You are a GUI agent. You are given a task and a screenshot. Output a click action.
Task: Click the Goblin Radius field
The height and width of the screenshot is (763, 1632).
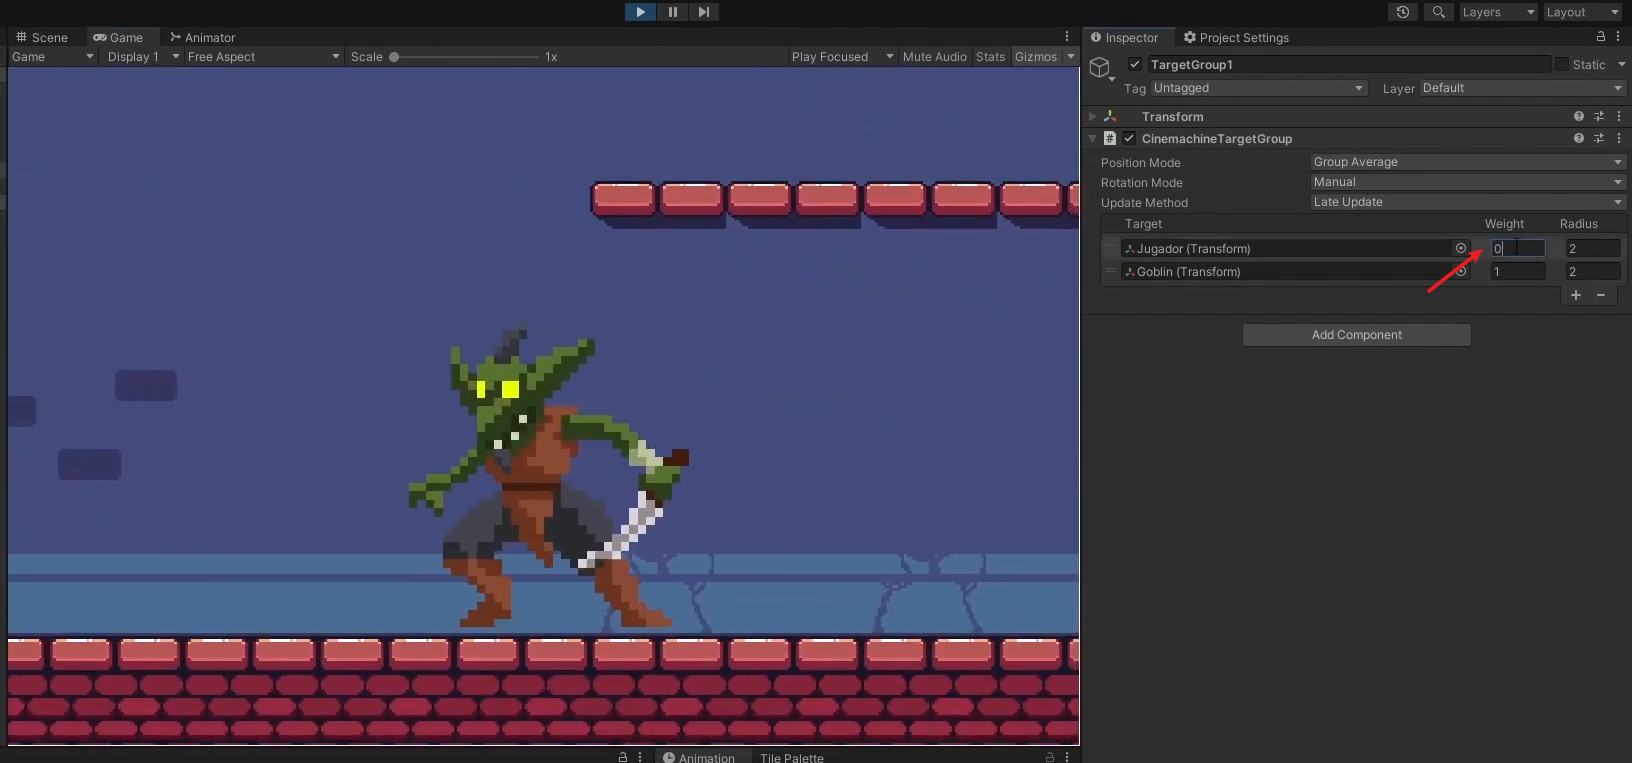pyautogui.click(x=1593, y=271)
